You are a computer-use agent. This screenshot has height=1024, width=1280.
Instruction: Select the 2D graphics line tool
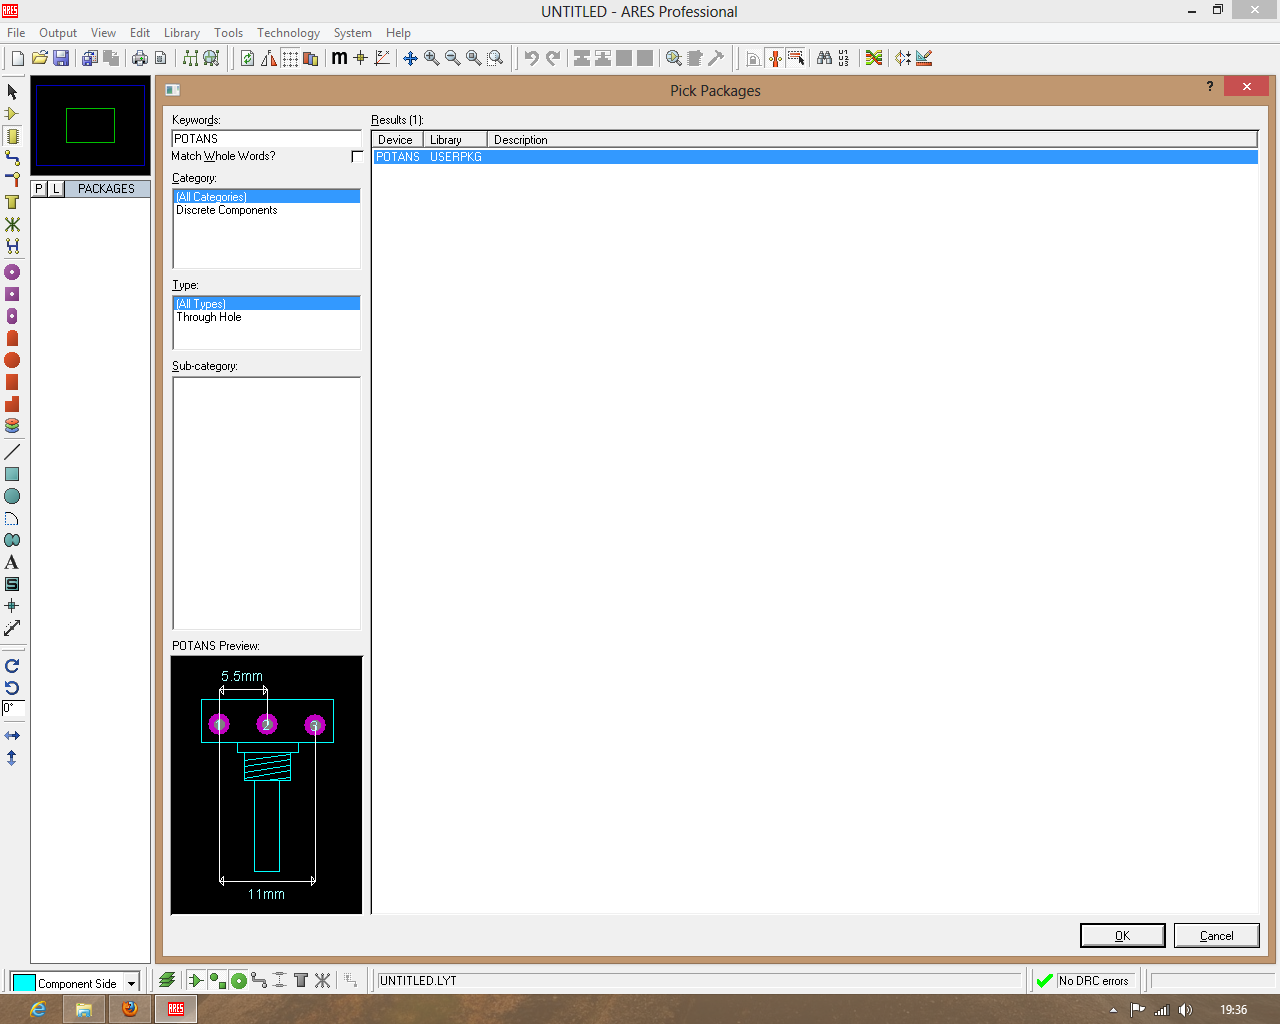[x=12, y=452]
